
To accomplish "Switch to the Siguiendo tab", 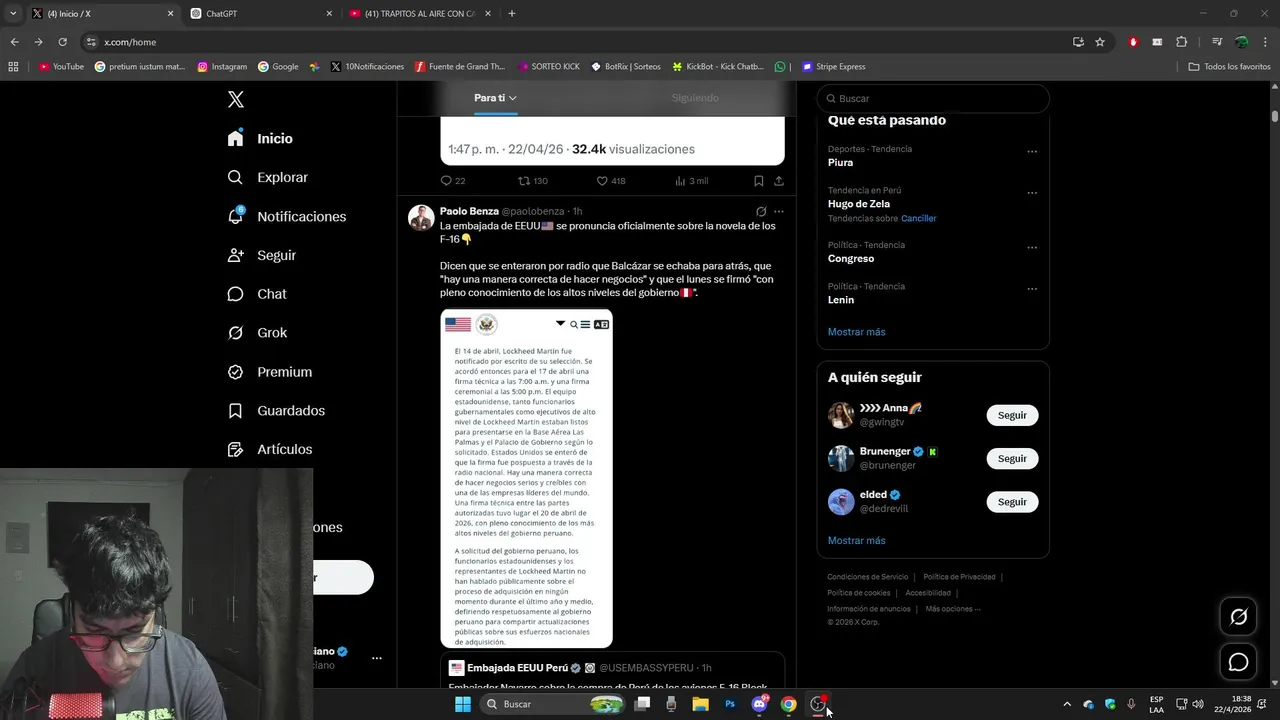I will click(695, 98).
